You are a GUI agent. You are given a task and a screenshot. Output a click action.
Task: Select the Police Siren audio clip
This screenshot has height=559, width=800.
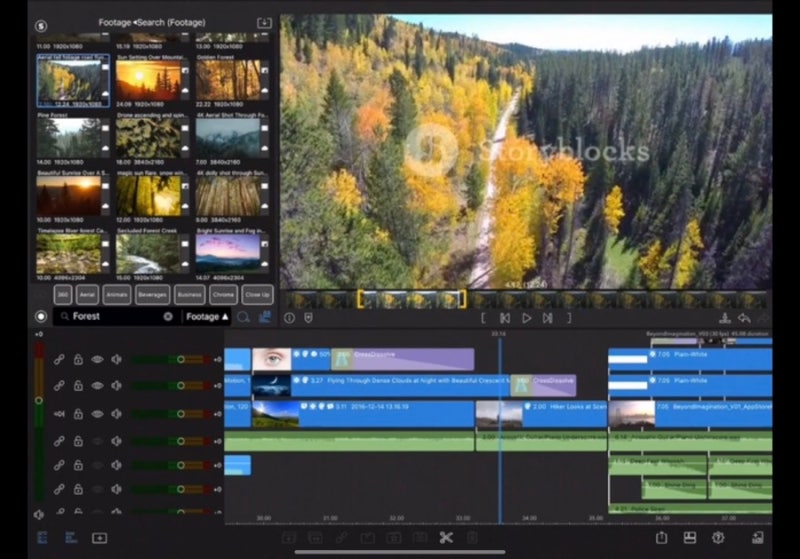coord(690,509)
